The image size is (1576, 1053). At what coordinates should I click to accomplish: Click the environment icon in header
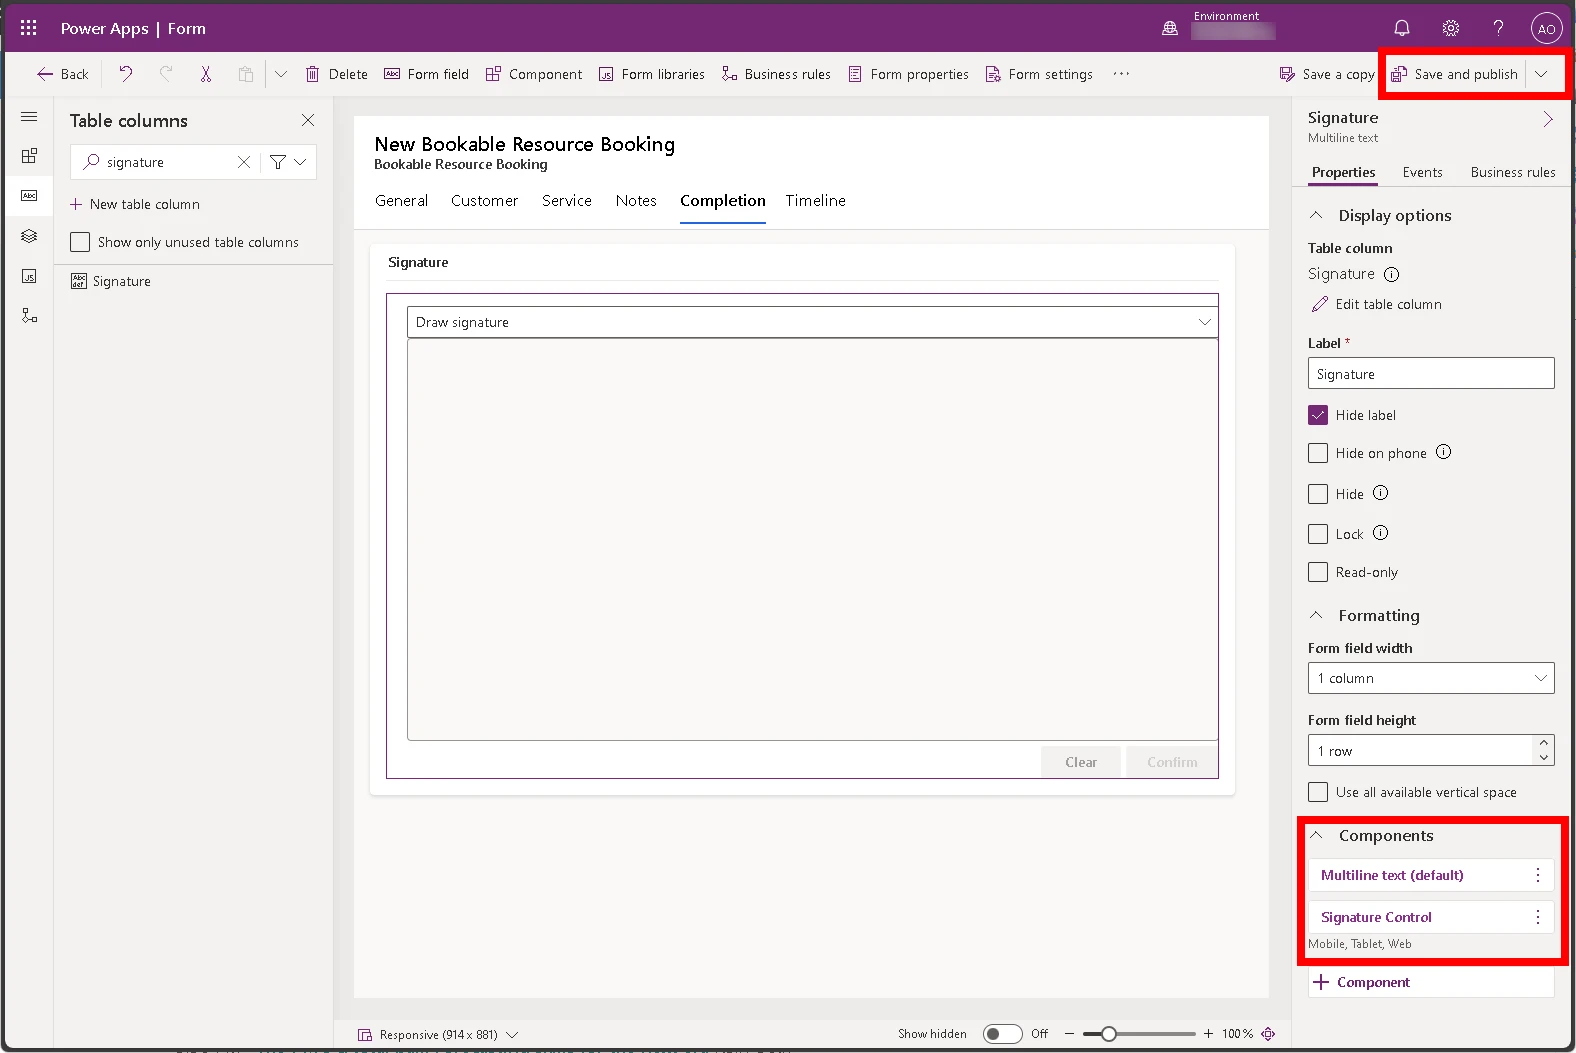point(1169,28)
